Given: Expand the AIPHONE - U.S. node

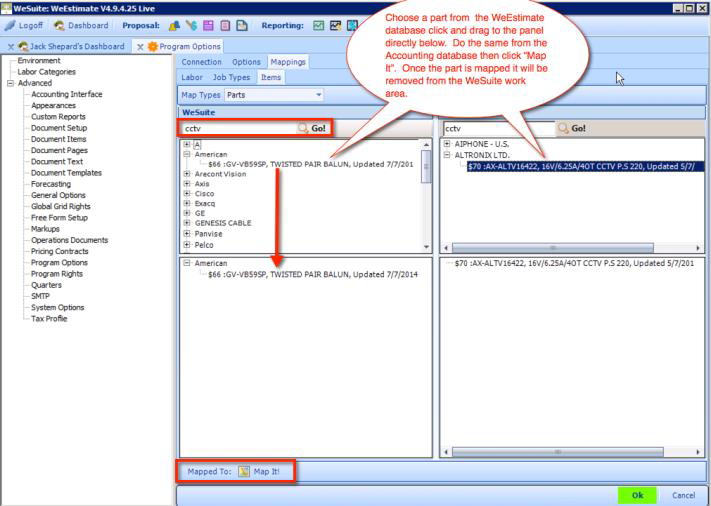Looking at the screenshot, I should [447, 144].
